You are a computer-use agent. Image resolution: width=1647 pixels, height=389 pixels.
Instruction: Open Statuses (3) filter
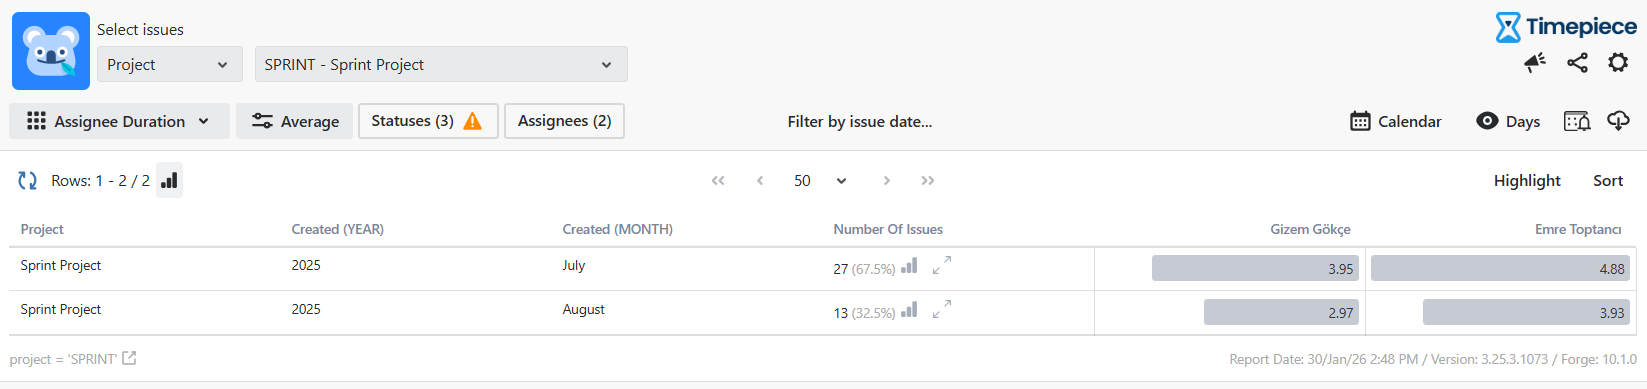tap(428, 121)
